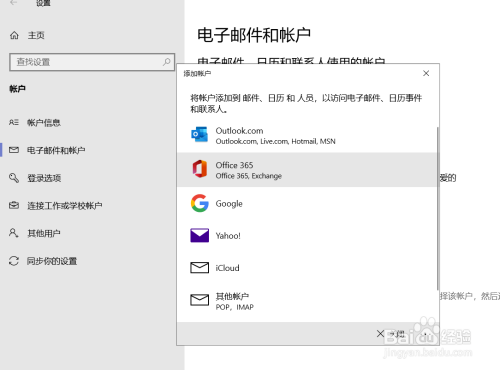
Task: Pick the iCloud account option
Action: click(307, 268)
